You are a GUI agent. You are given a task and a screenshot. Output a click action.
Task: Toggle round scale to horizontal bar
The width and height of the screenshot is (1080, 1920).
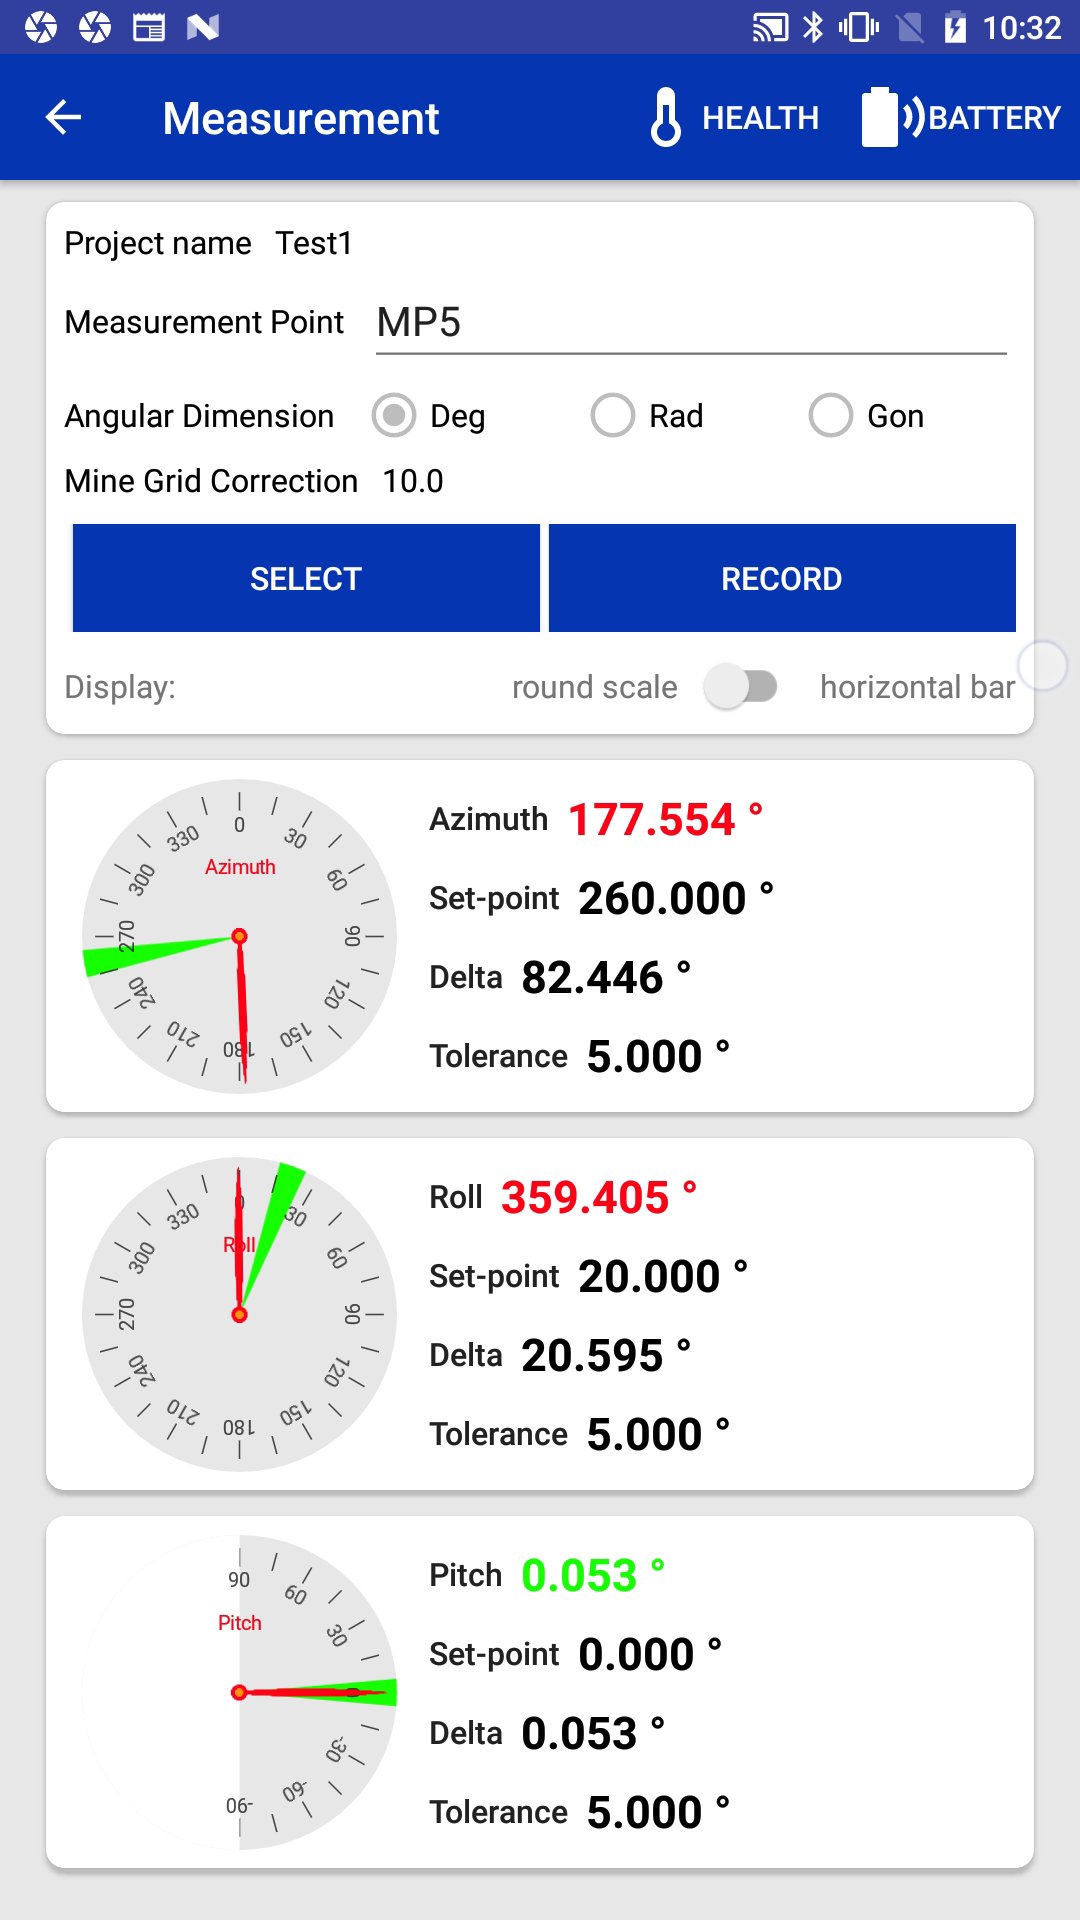tap(741, 687)
